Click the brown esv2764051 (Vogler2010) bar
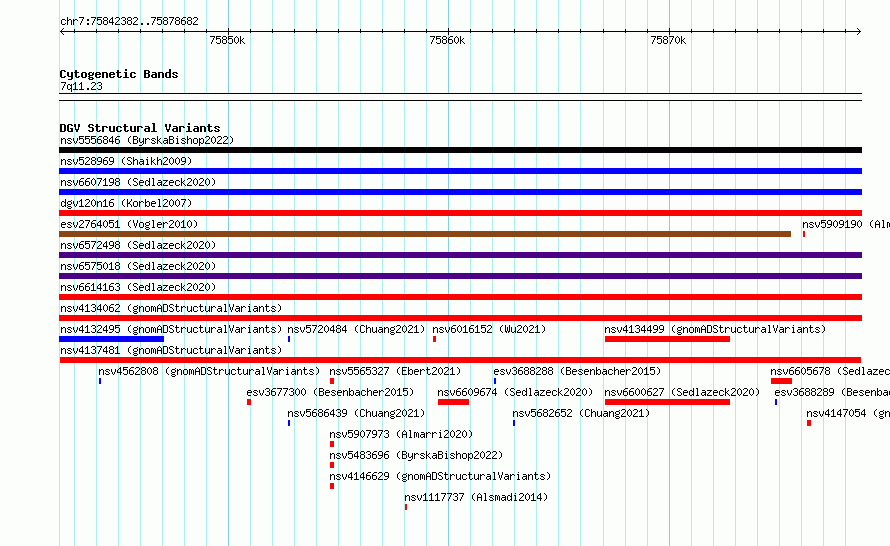 tap(425, 234)
